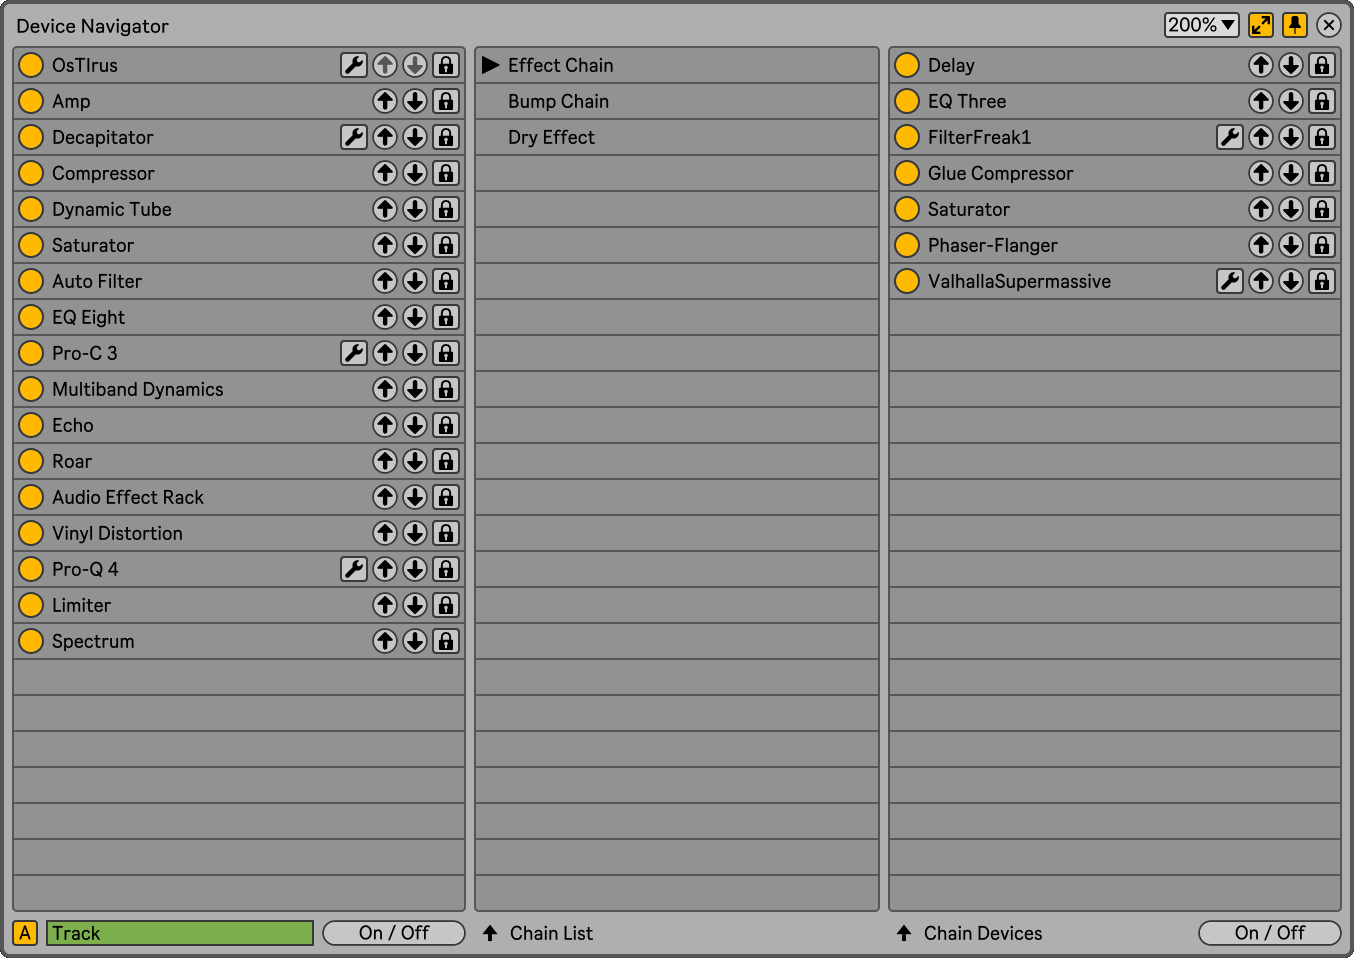Lock the Auto Filter device
1354x958 pixels.
coord(446,281)
